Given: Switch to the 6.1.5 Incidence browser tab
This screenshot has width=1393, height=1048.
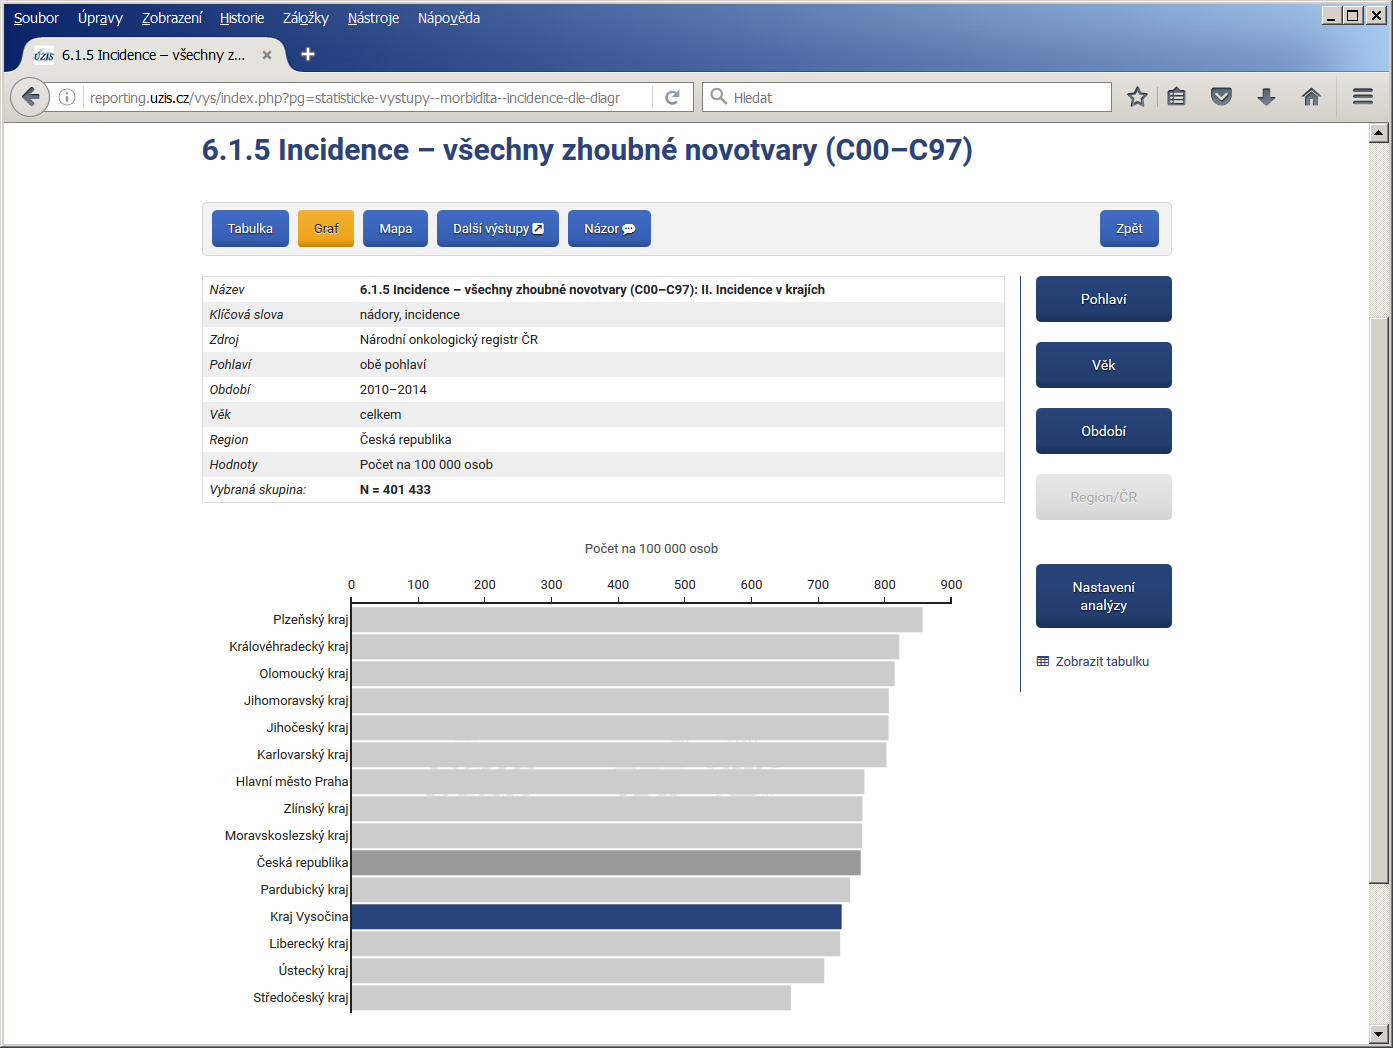Looking at the screenshot, I should coord(153,55).
